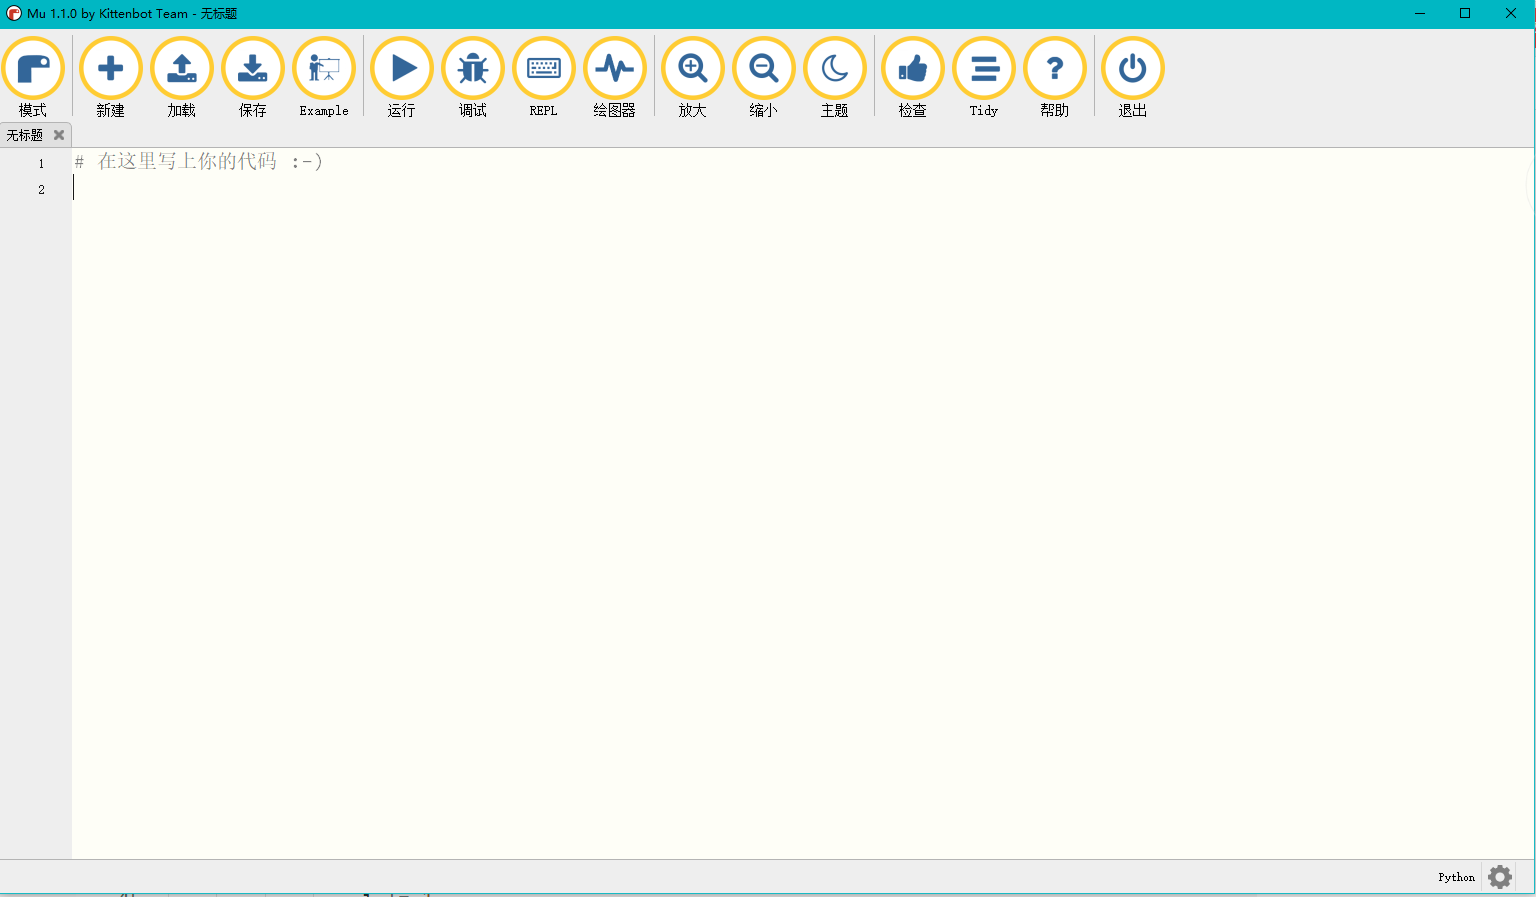Place cursor on empty line 2
Viewport: 1536px width, 897px height.
click(x=803, y=189)
